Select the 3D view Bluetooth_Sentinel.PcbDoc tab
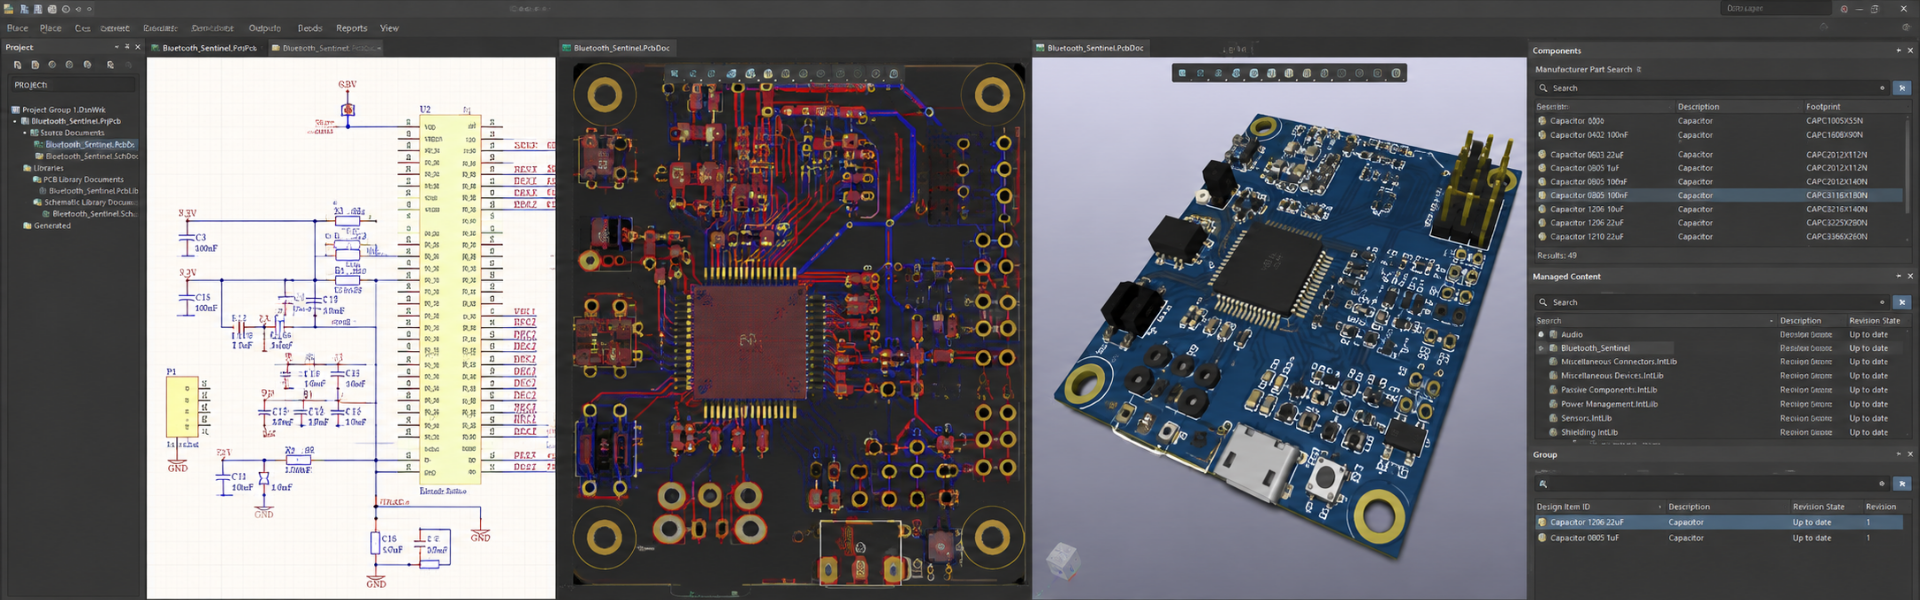Viewport: 1920px width, 600px height. click(x=1089, y=48)
